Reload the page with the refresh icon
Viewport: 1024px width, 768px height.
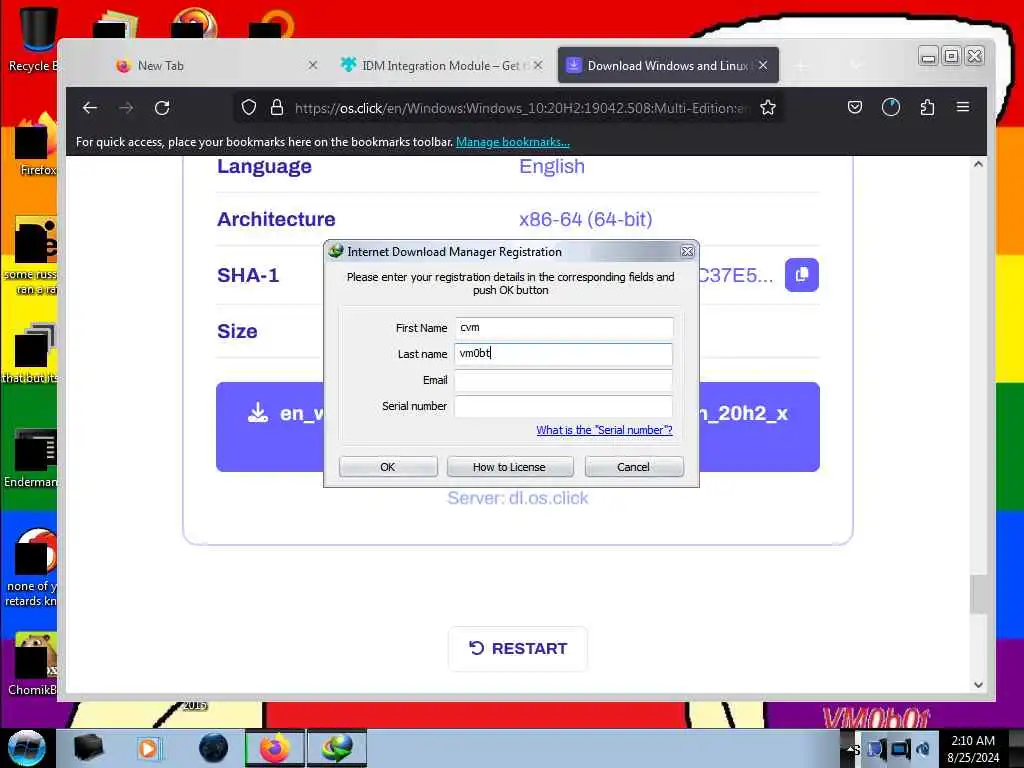(x=162, y=108)
